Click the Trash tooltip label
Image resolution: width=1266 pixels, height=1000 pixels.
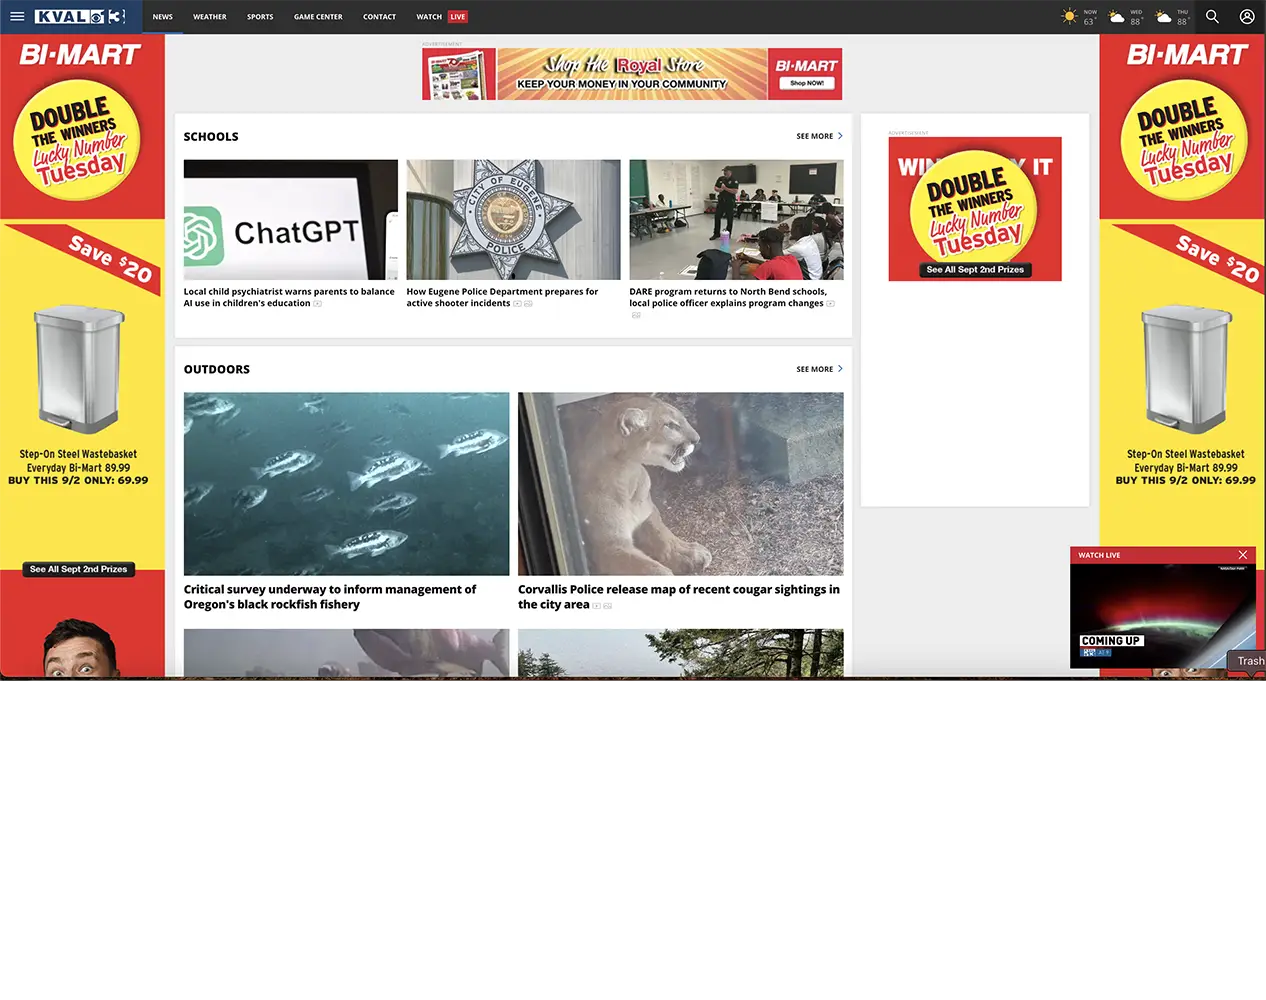pos(1250,661)
